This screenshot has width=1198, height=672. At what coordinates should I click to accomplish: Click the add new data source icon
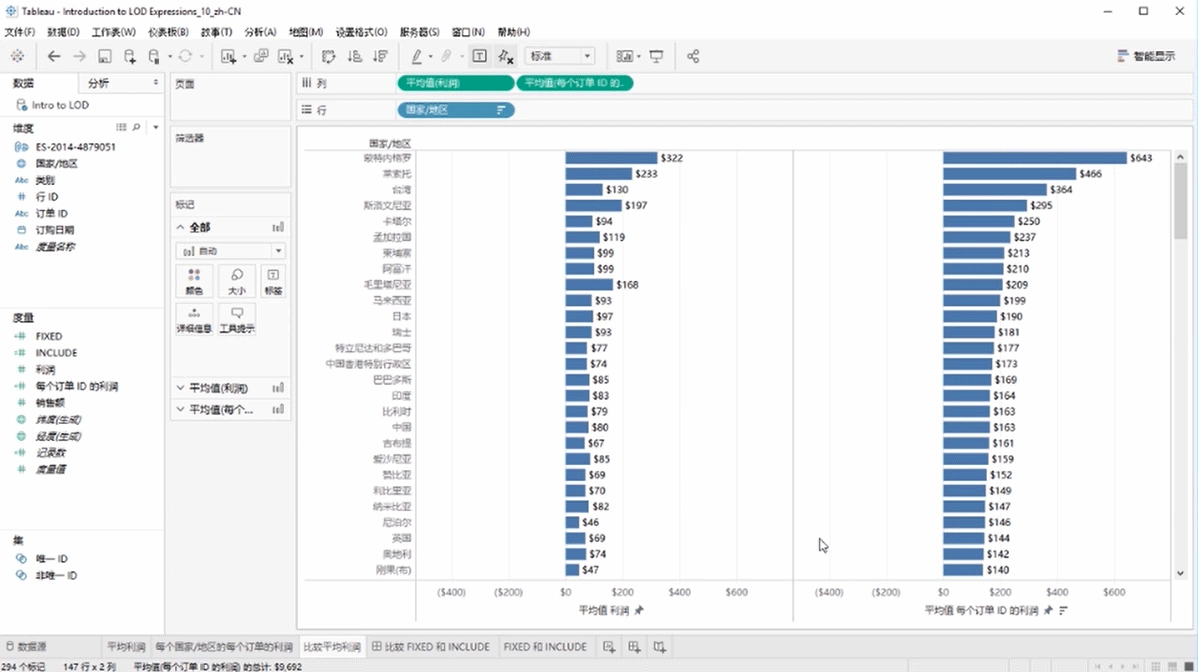click(x=129, y=57)
